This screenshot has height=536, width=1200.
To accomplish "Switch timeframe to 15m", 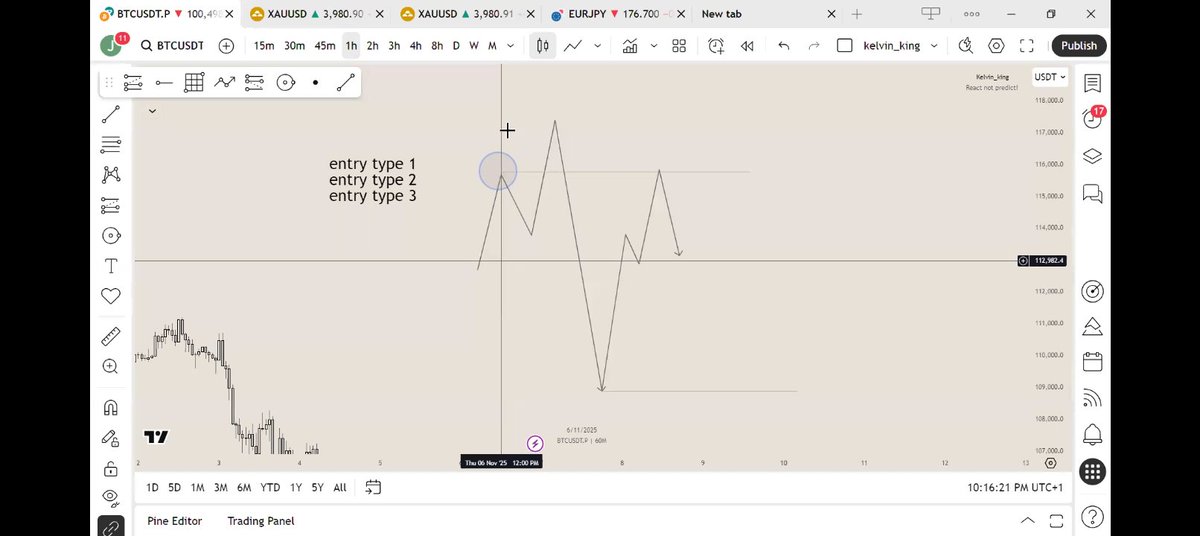I will 264,46.
